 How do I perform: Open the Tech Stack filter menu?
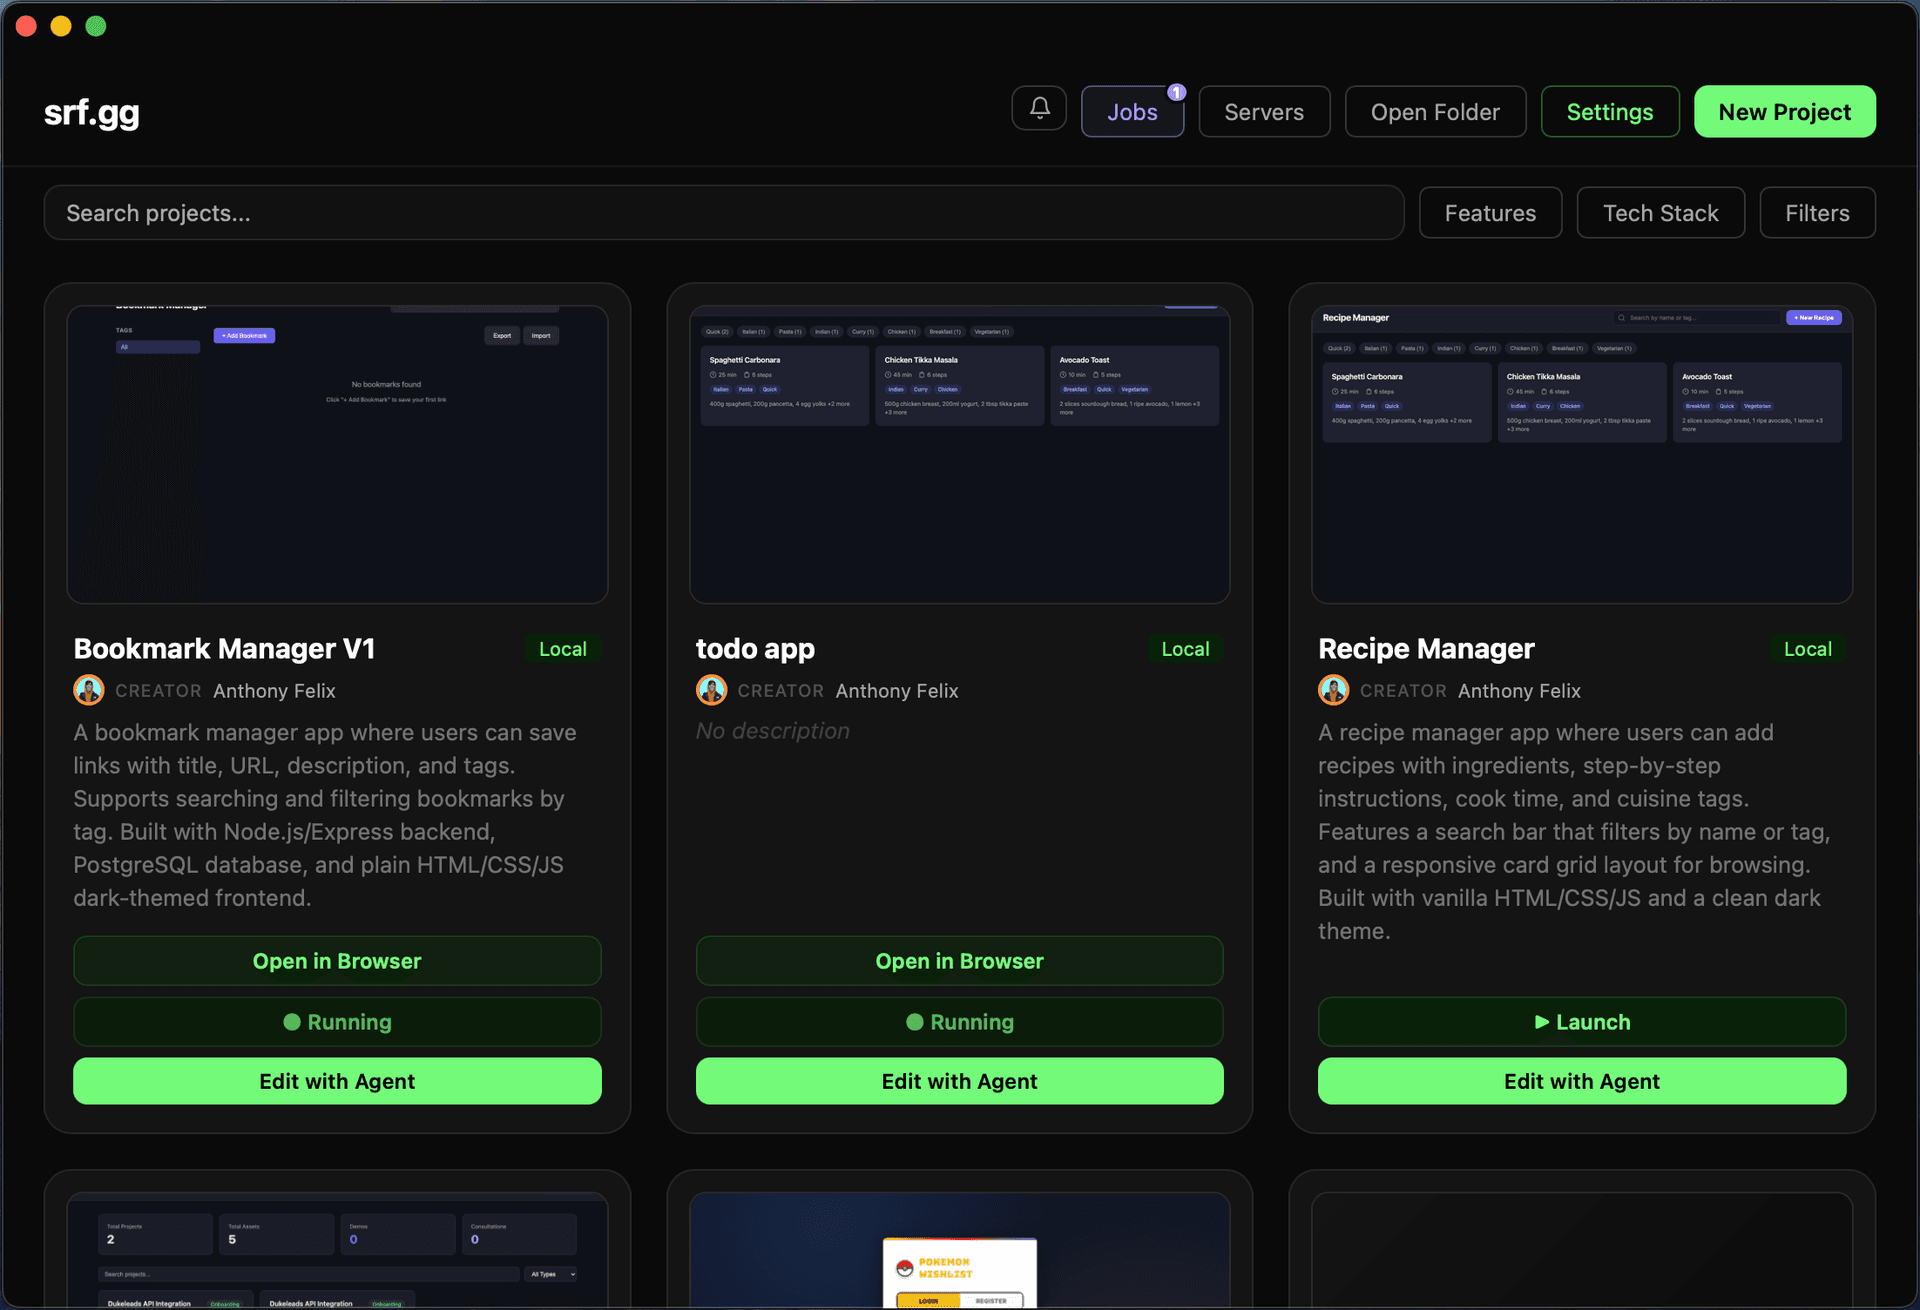click(x=1660, y=212)
